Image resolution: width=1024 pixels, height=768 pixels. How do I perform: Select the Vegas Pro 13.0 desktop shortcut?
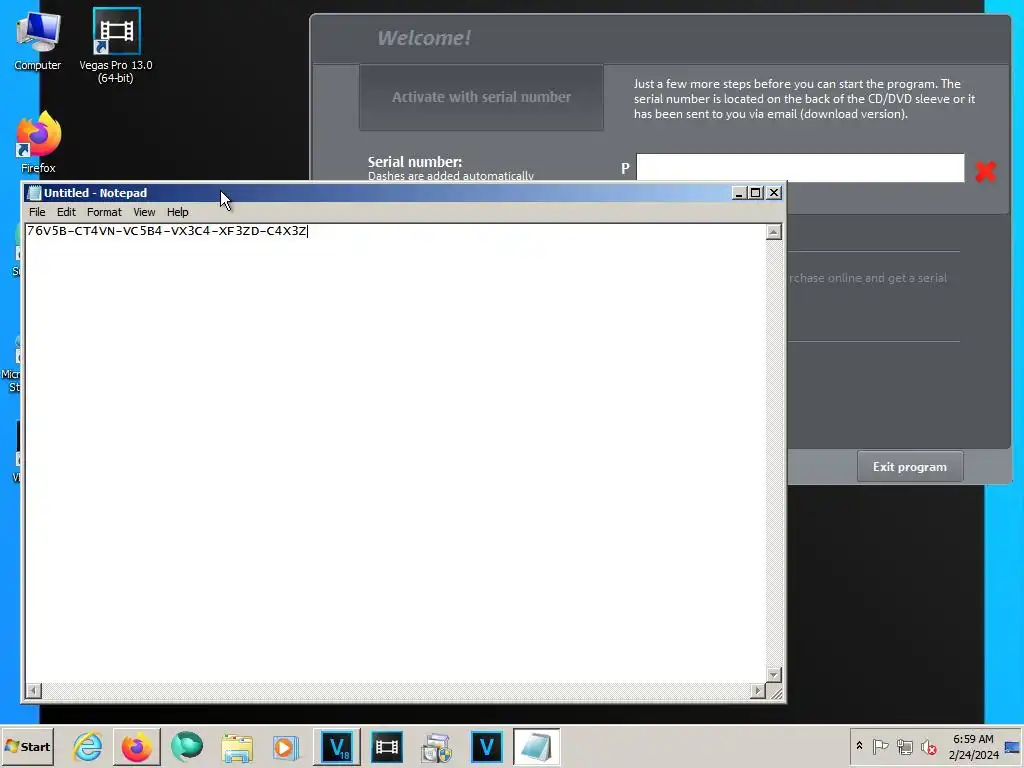[116, 46]
